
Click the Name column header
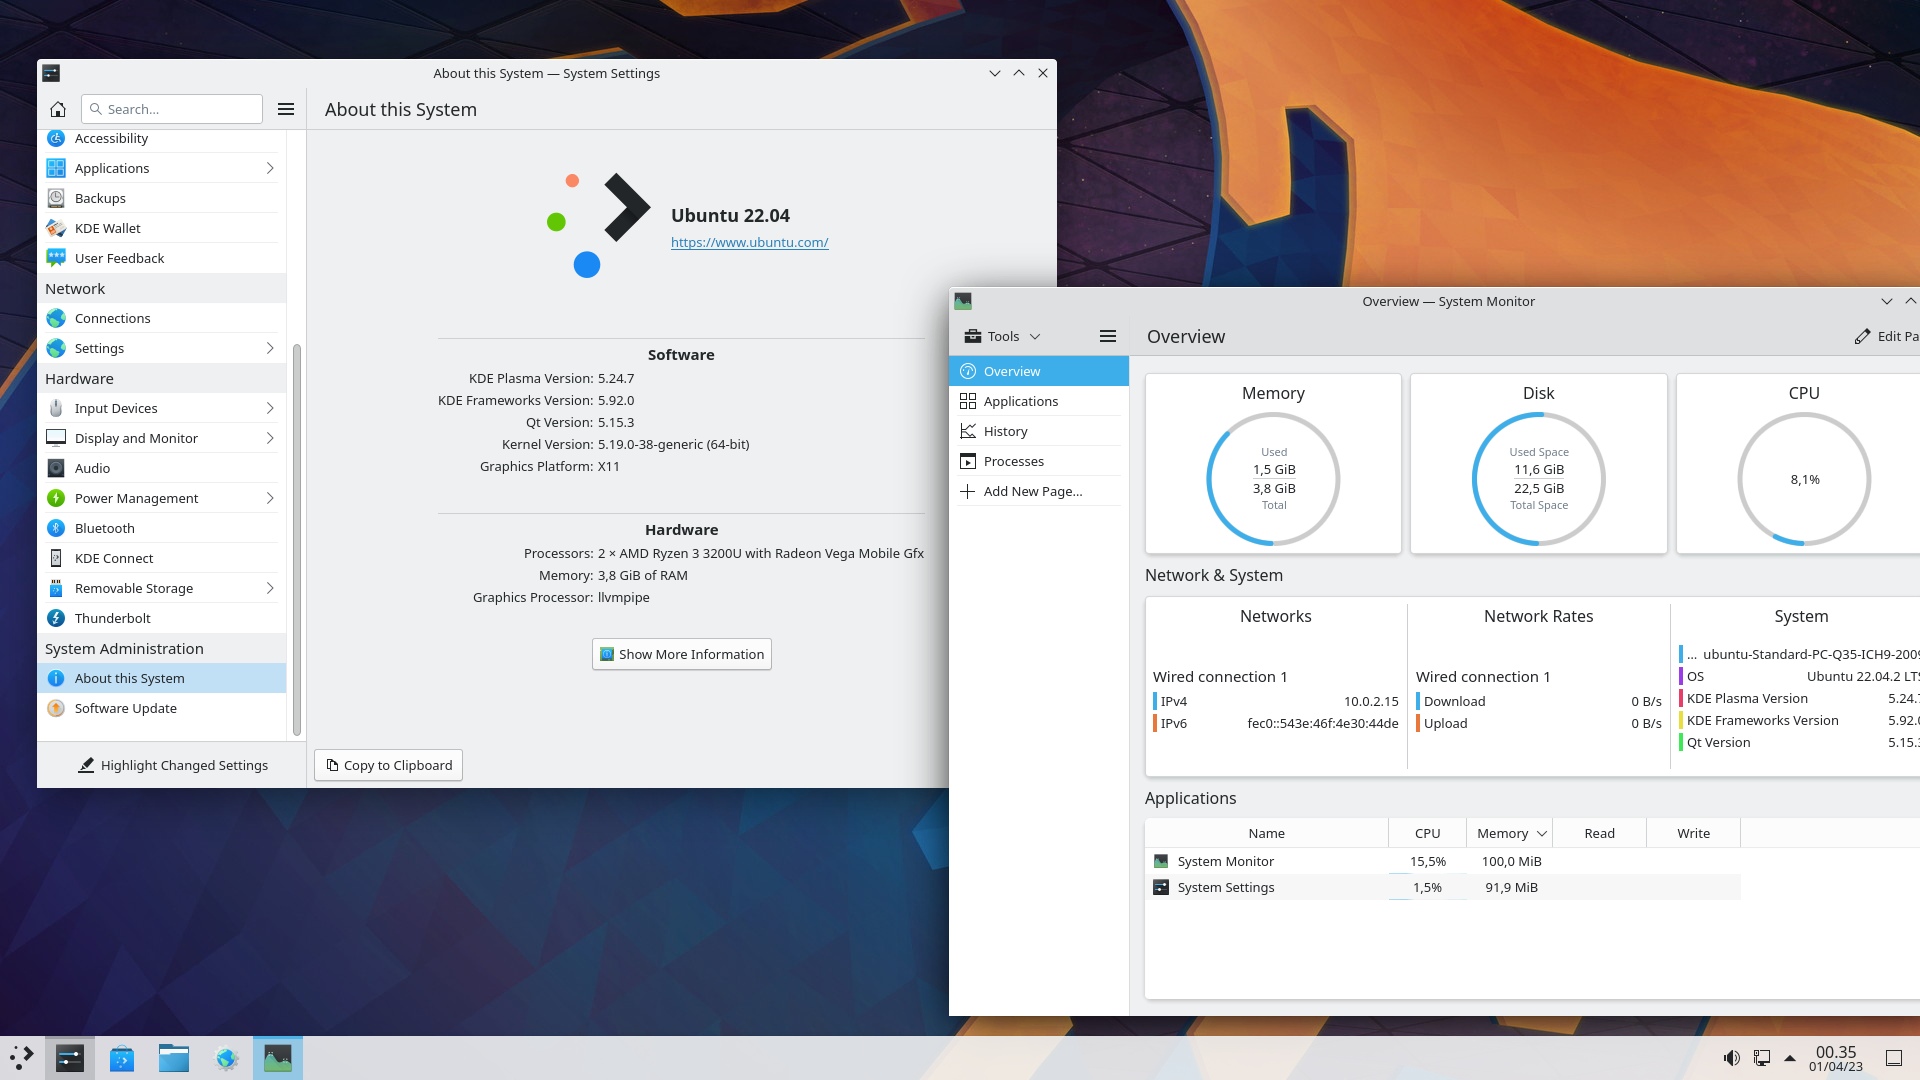1266,833
